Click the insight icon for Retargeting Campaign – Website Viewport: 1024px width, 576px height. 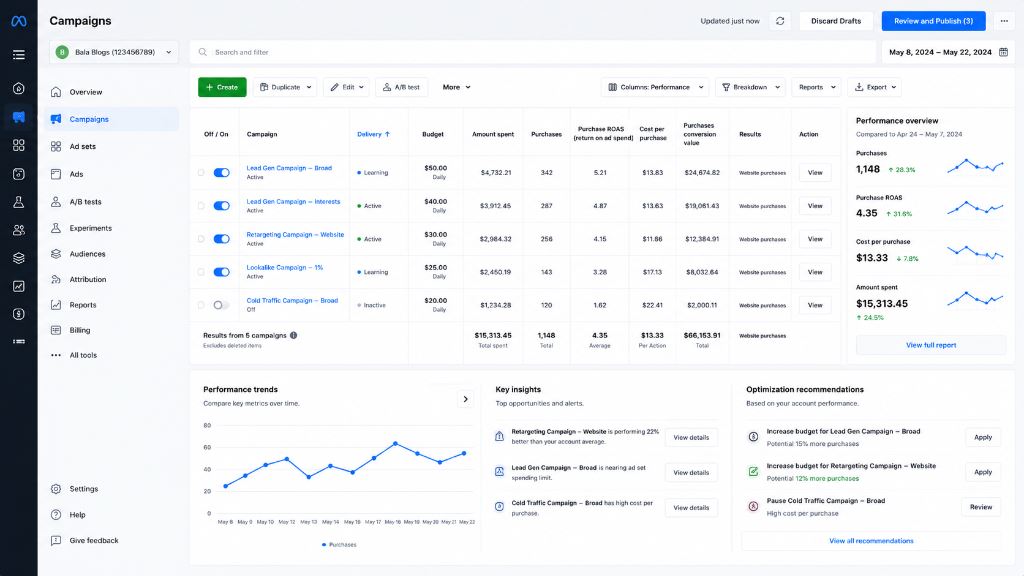[x=500, y=436]
